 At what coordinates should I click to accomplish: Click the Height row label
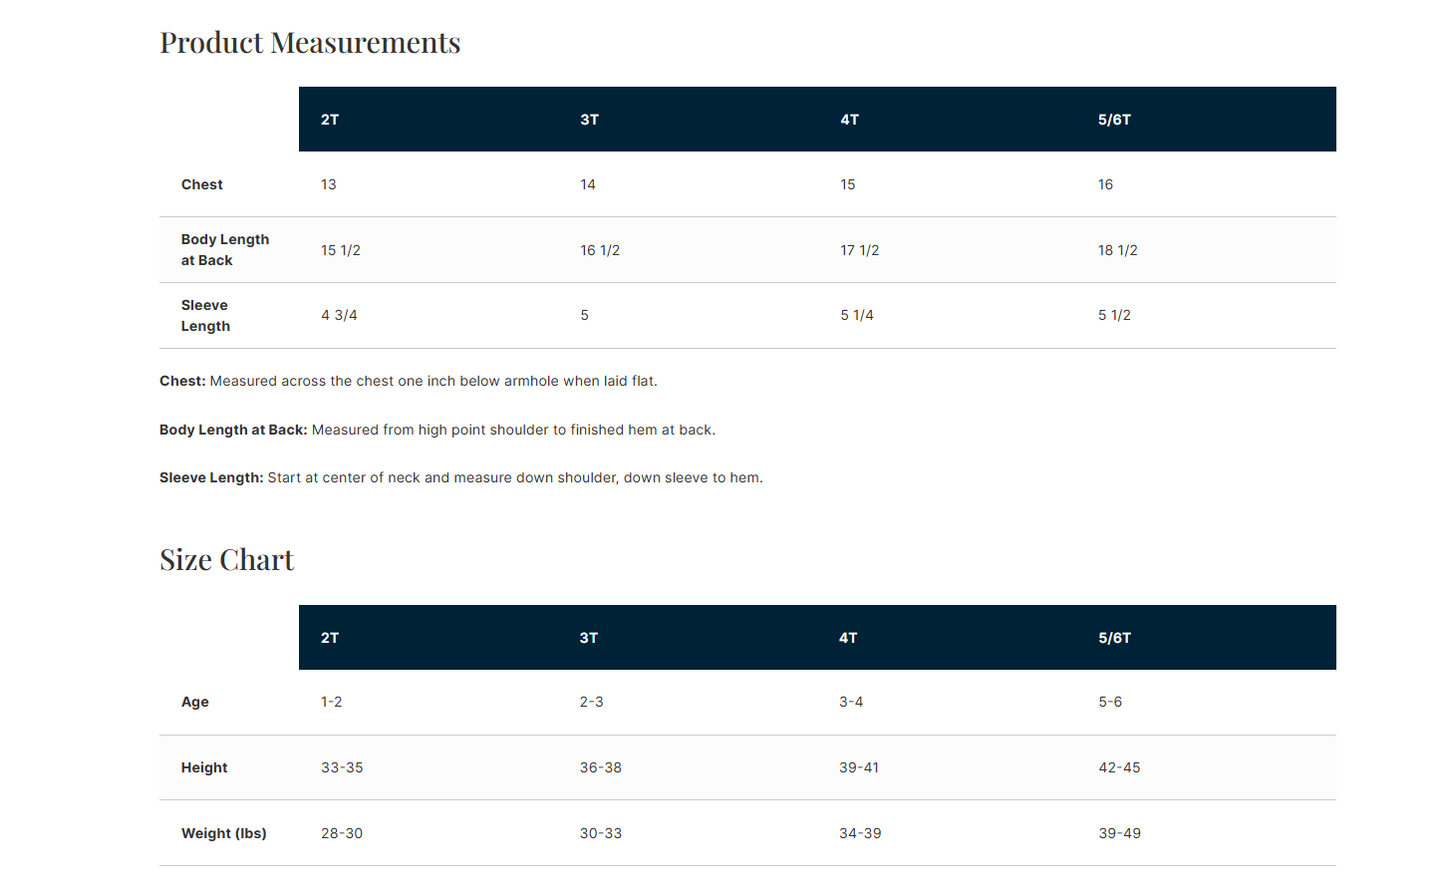click(x=204, y=768)
